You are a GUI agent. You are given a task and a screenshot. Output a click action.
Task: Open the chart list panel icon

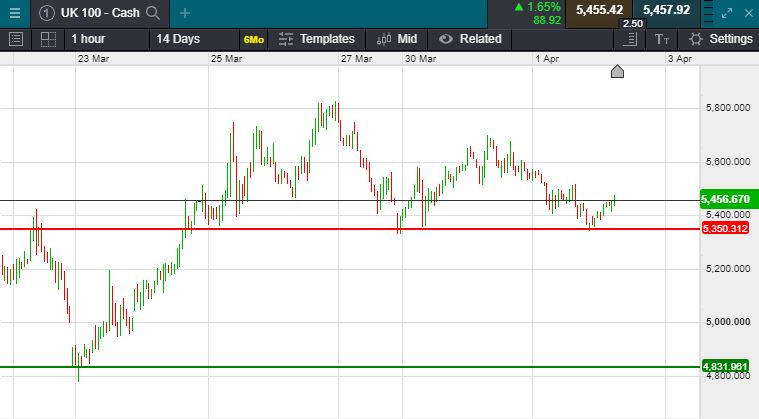16,39
